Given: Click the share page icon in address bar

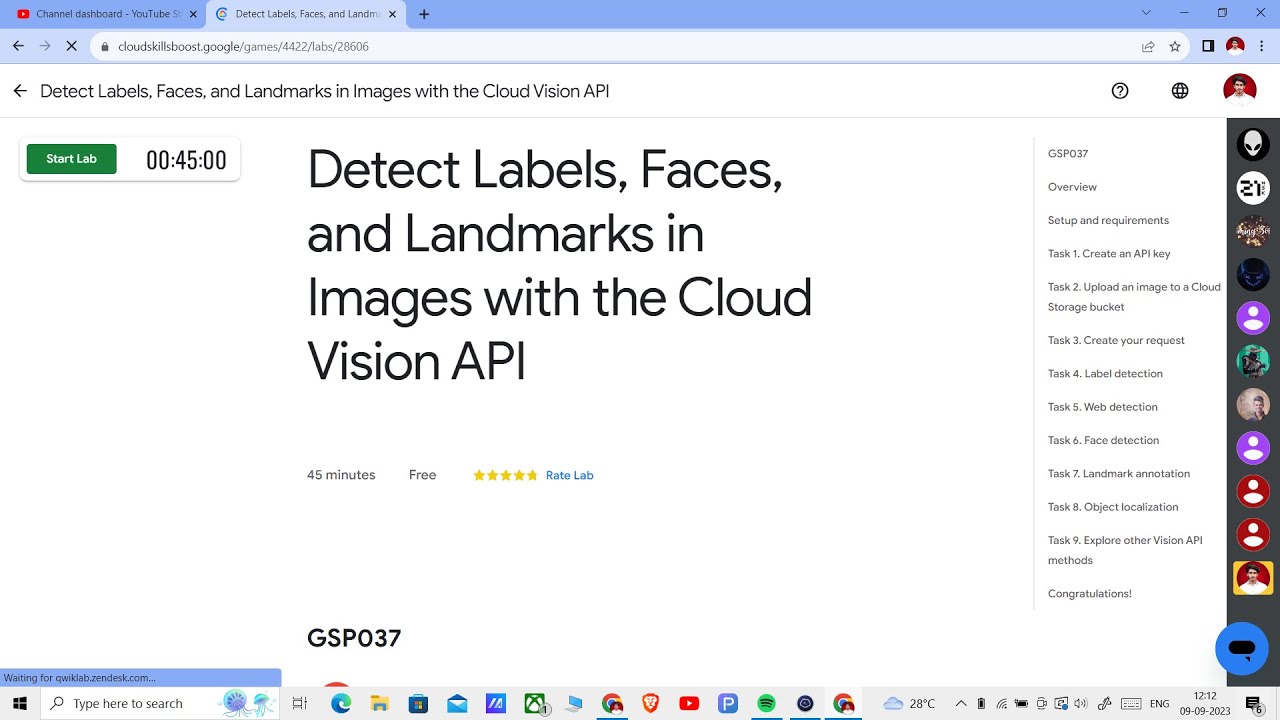Looking at the screenshot, I should pos(1148,46).
